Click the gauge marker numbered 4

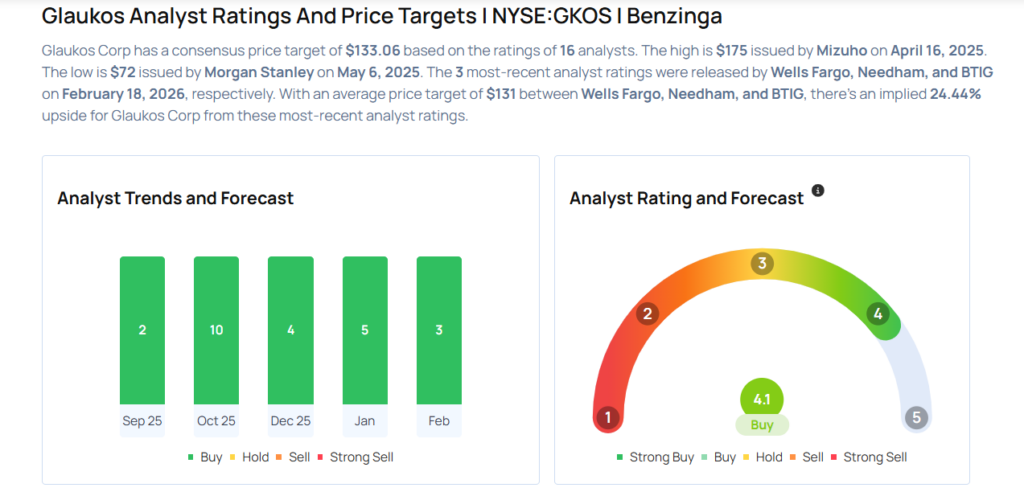point(877,314)
